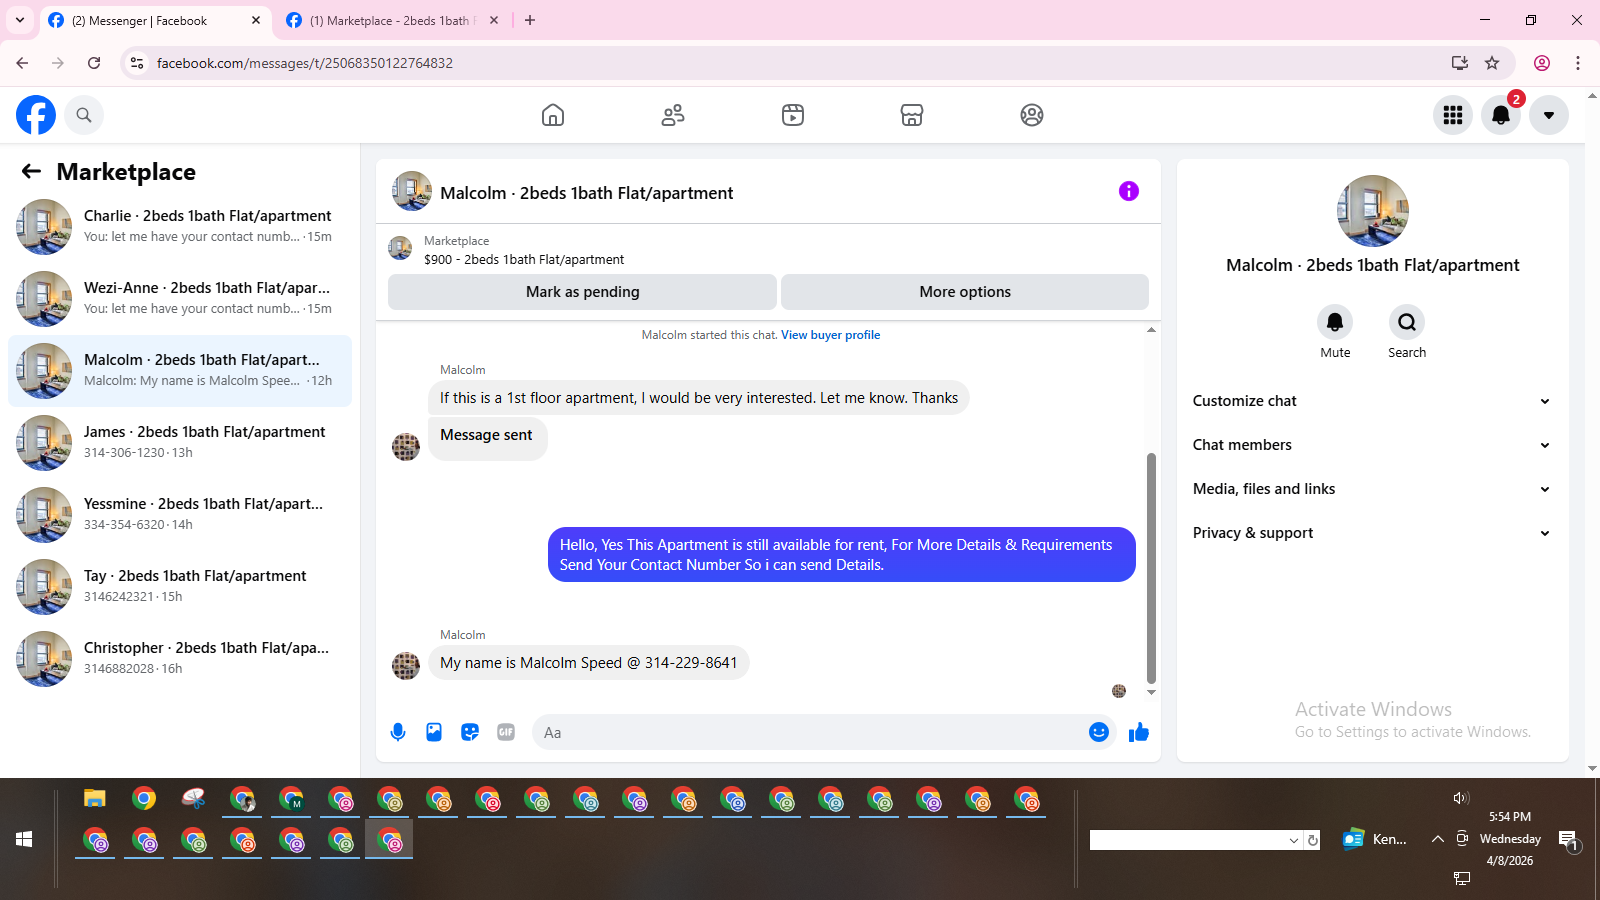Open the Video (Watch) icon
The image size is (1600, 900).
point(793,115)
